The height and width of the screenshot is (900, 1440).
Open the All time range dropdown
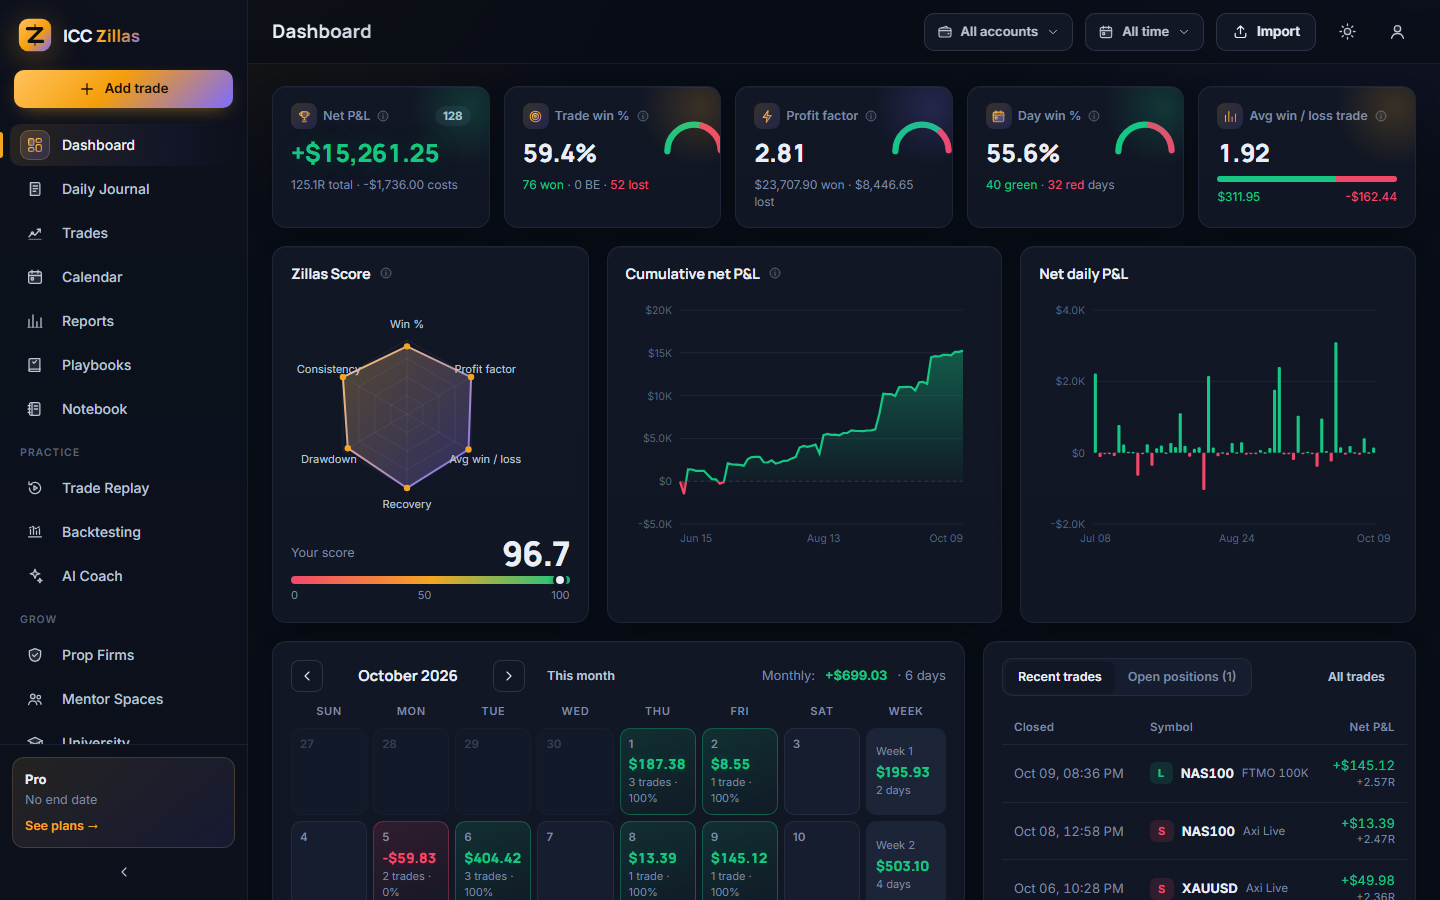[x=1144, y=32]
